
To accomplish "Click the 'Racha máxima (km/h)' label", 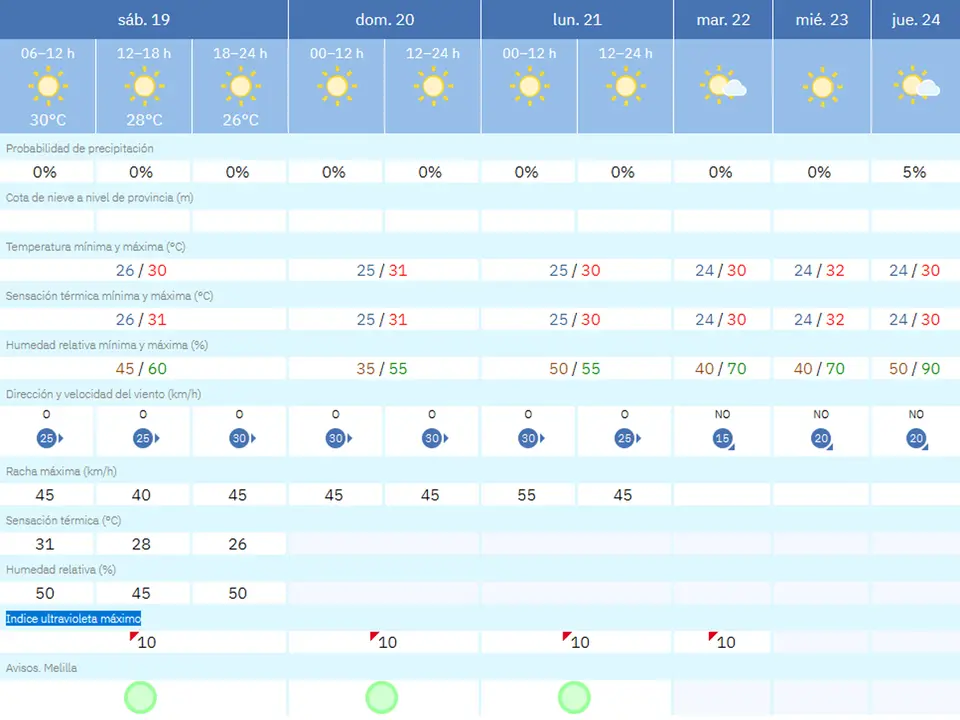I will (x=61, y=471).
